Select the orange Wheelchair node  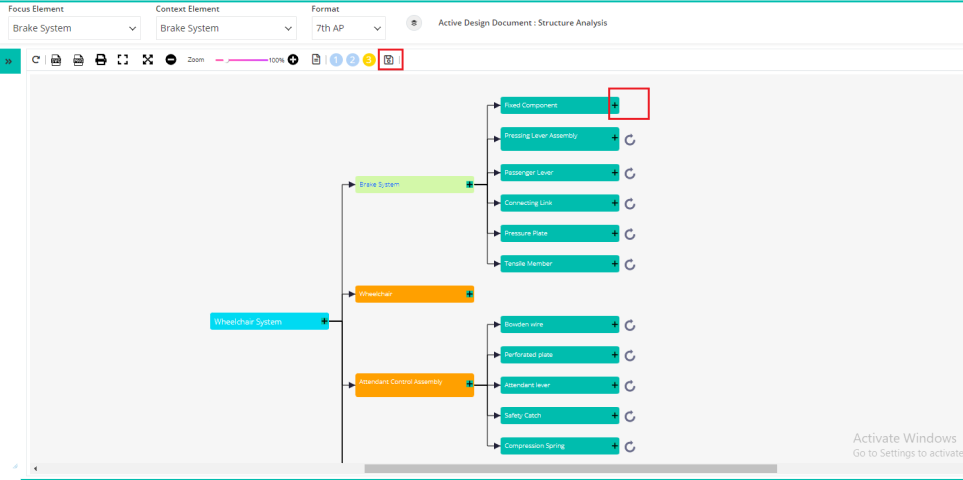click(x=415, y=294)
